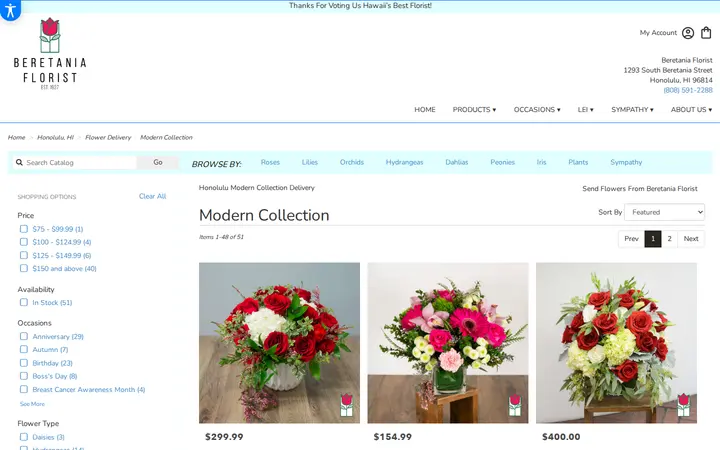
Task: Click the Beretania Florist tulip logo
Action: click(x=50, y=54)
